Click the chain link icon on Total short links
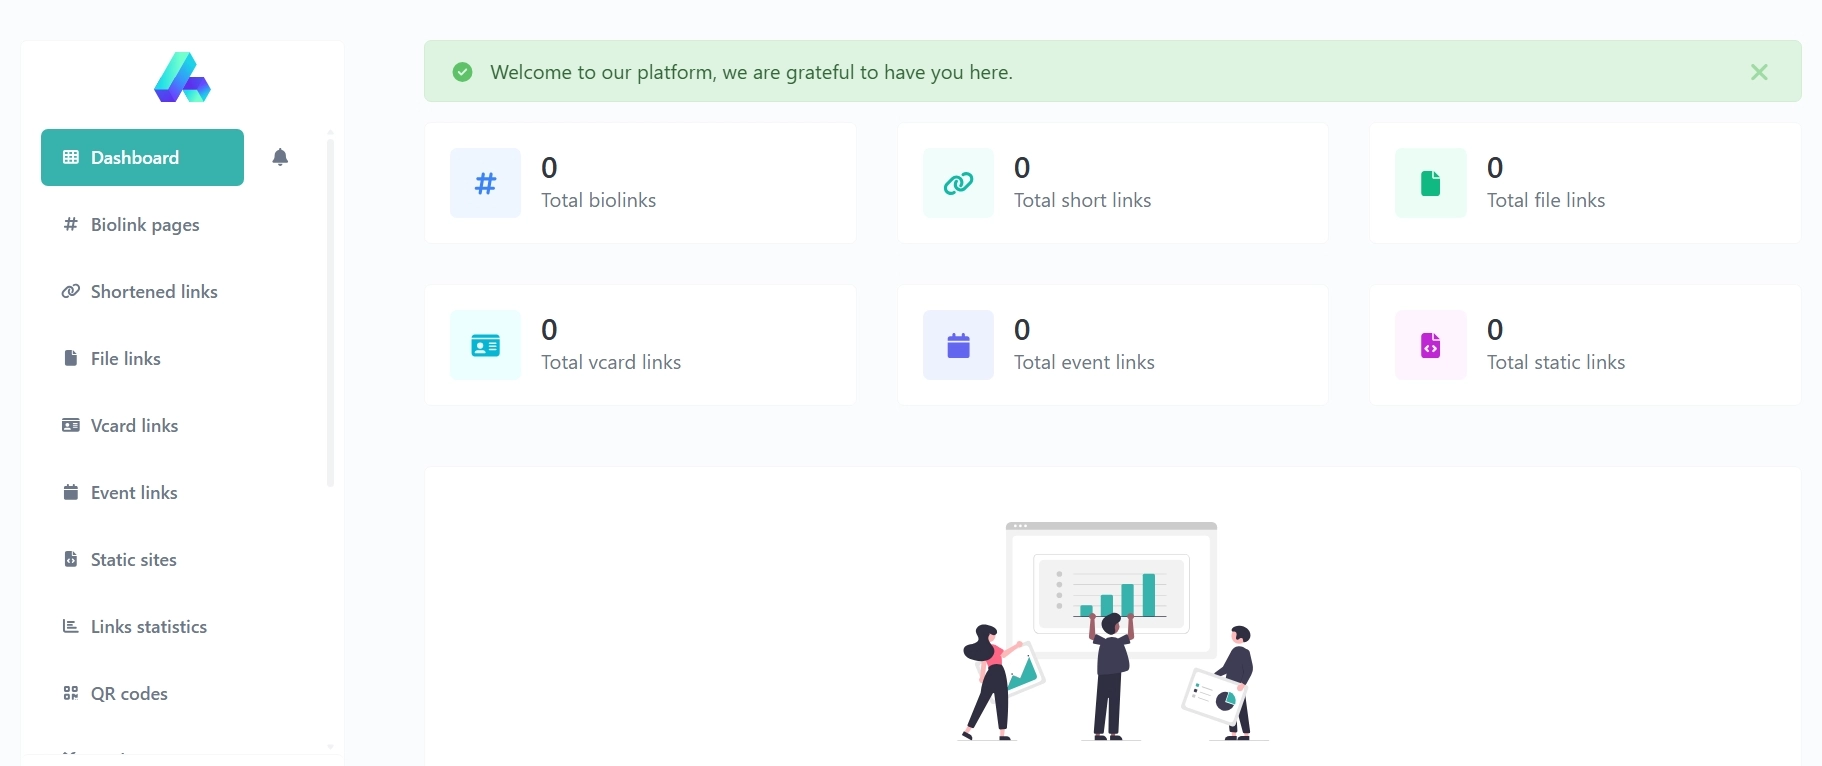The width and height of the screenshot is (1822, 766). (958, 183)
